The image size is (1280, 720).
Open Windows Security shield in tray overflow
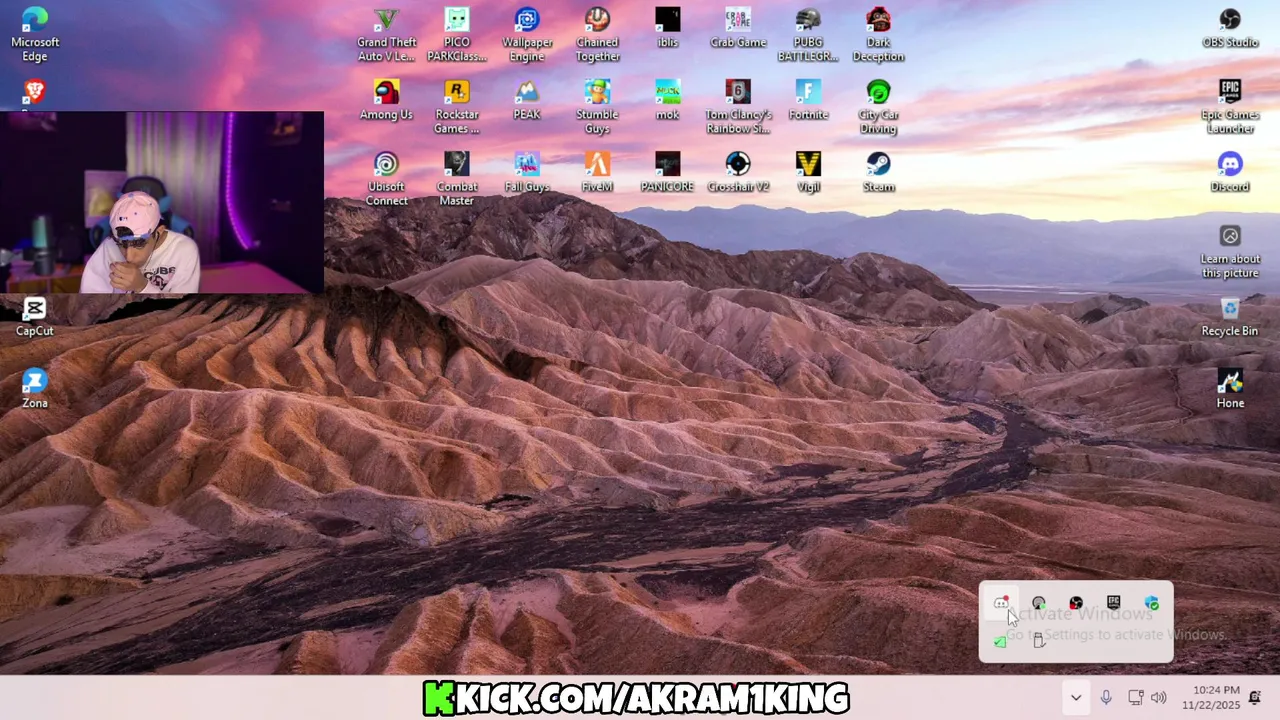point(1151,603)
